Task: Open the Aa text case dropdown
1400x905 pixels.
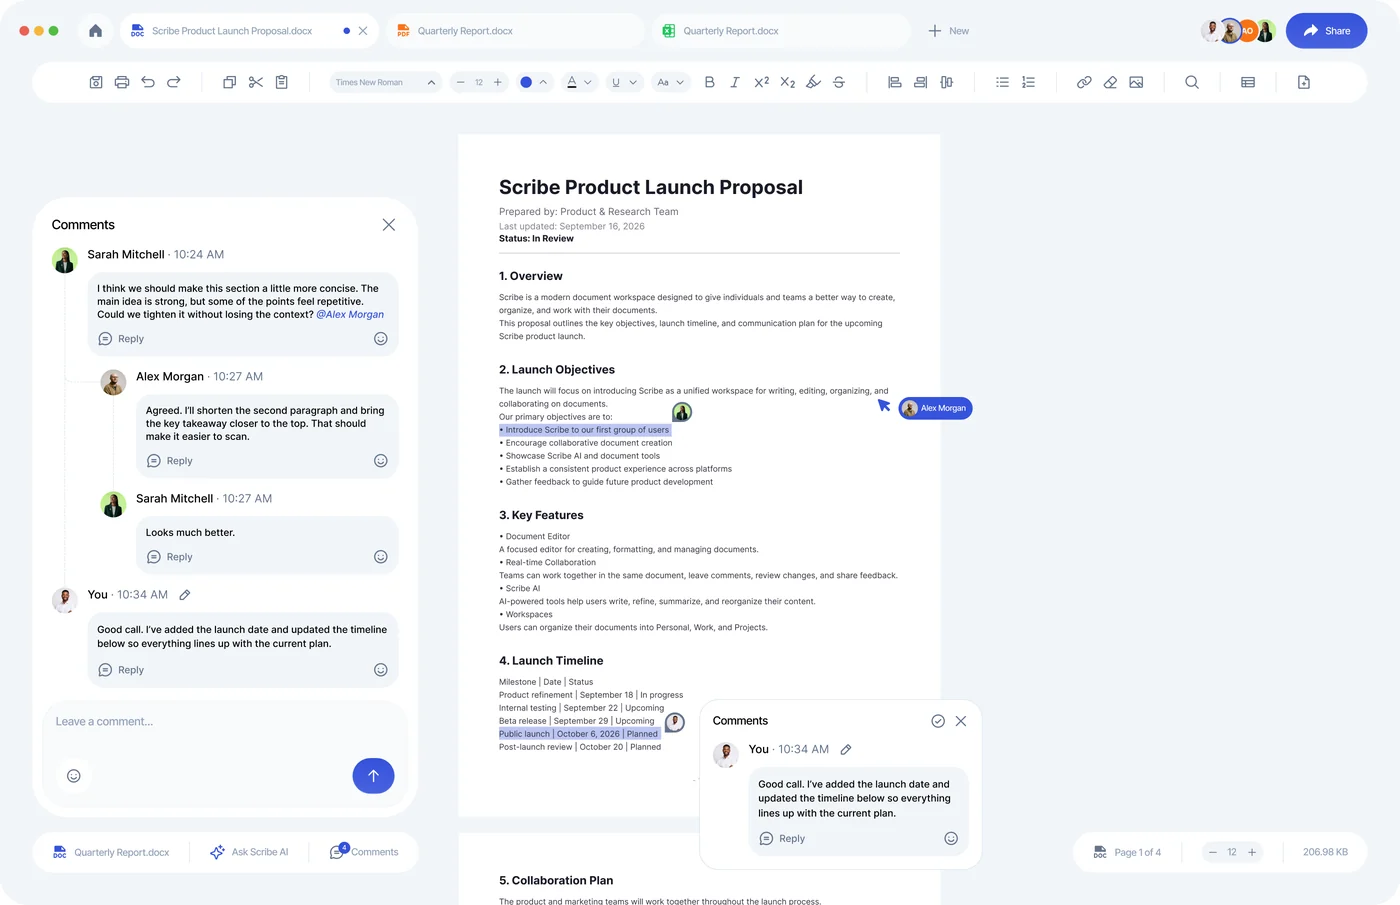Action: (670, 82)
